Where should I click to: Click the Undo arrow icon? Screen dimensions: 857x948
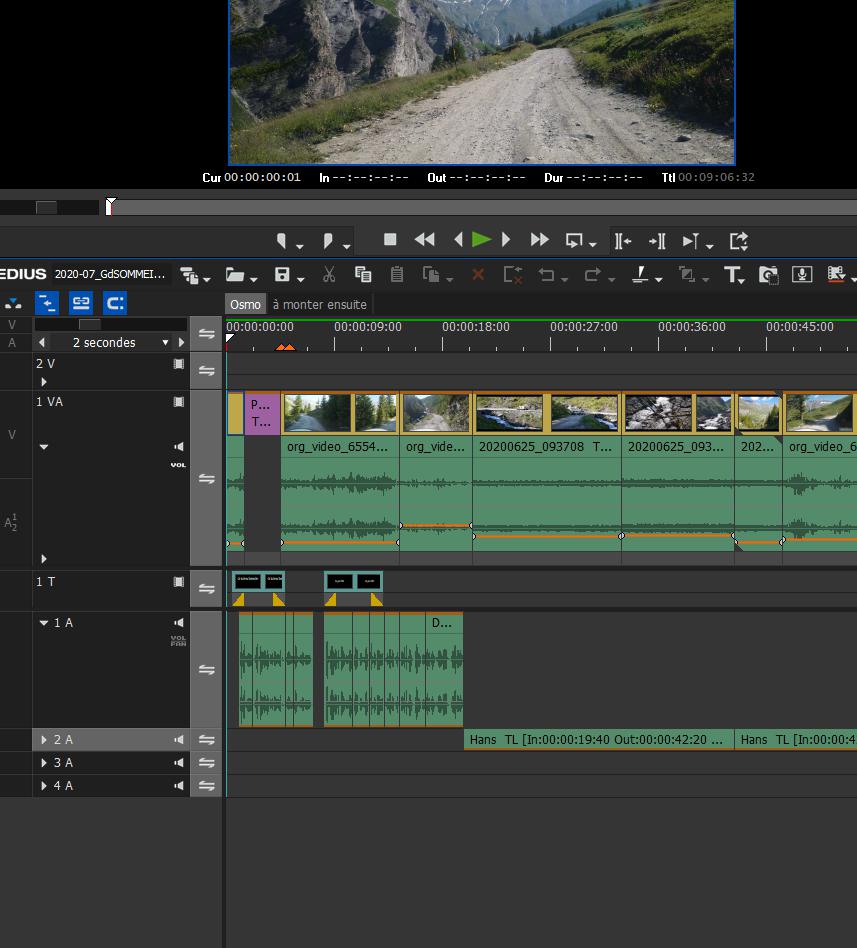click(x=546, y=275)
